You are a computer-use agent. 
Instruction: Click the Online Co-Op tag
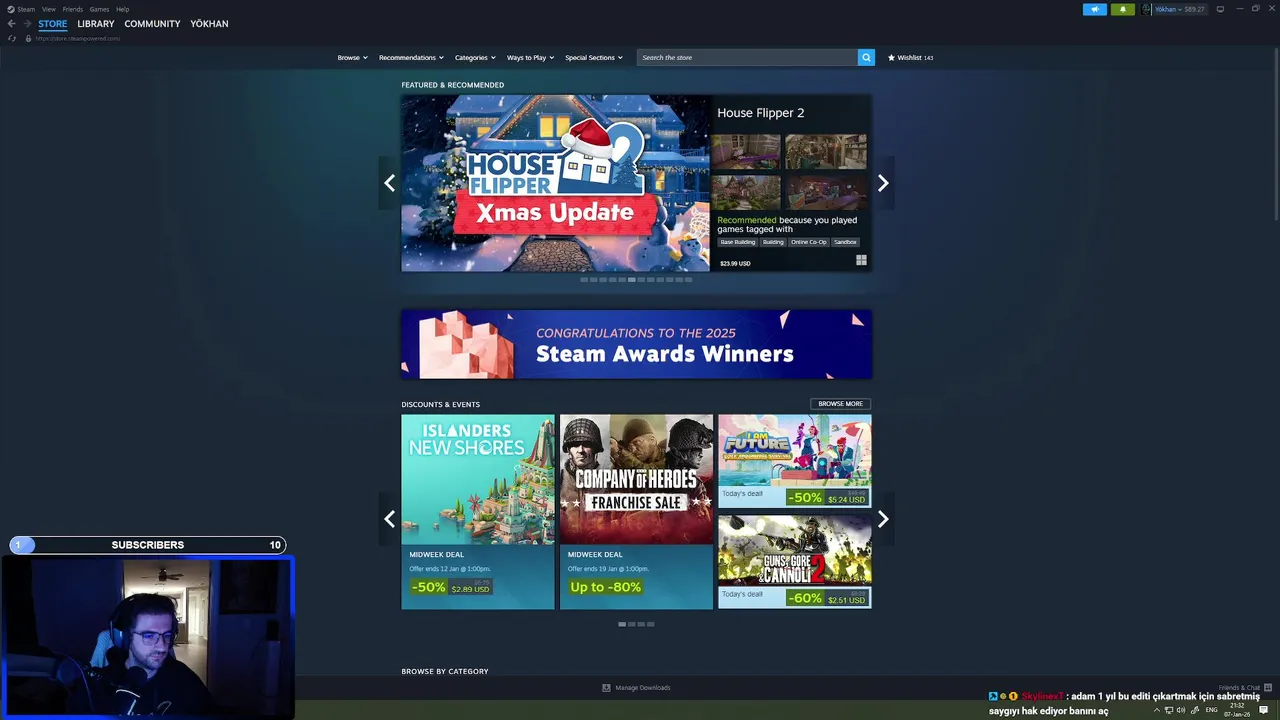(809, 242)
